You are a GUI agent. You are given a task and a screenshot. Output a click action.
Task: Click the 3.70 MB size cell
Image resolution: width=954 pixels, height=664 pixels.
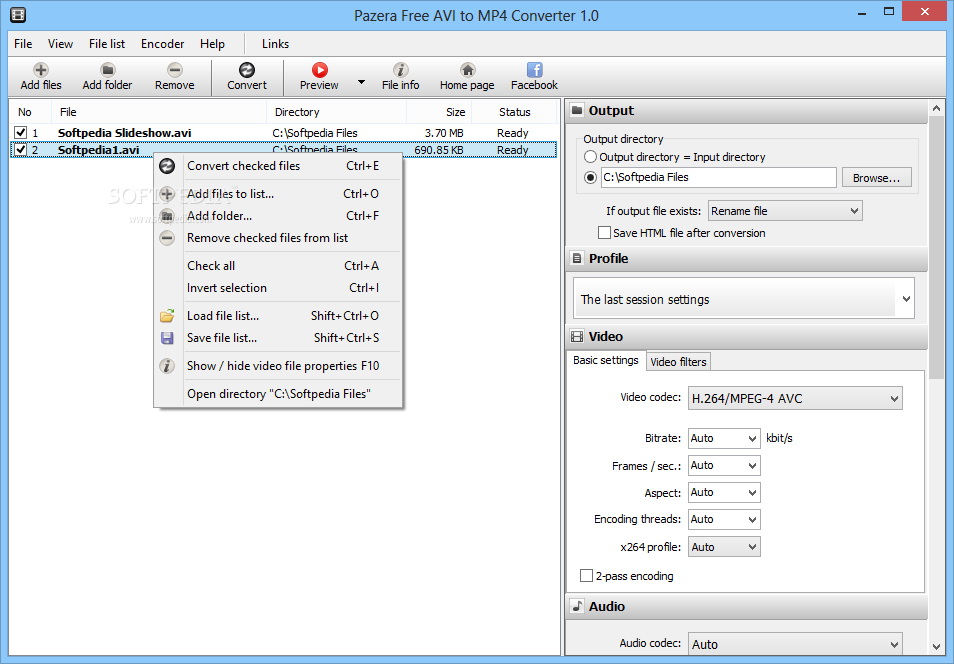[x=444, y=133]
